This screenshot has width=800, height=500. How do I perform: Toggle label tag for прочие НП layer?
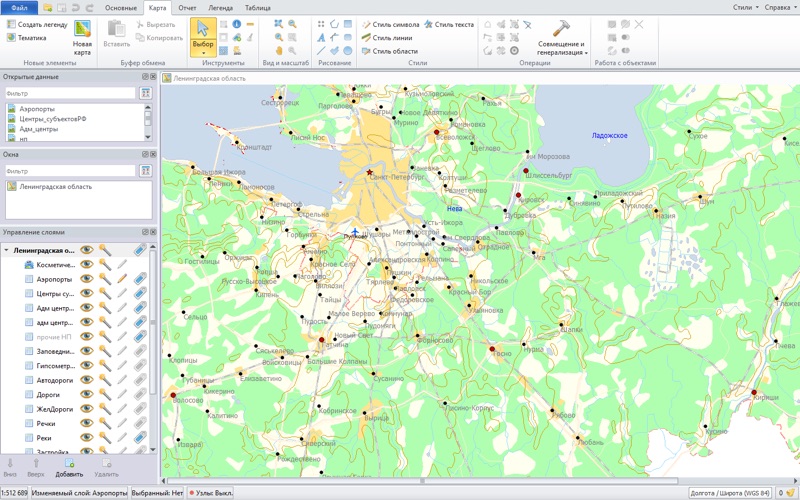140,337
